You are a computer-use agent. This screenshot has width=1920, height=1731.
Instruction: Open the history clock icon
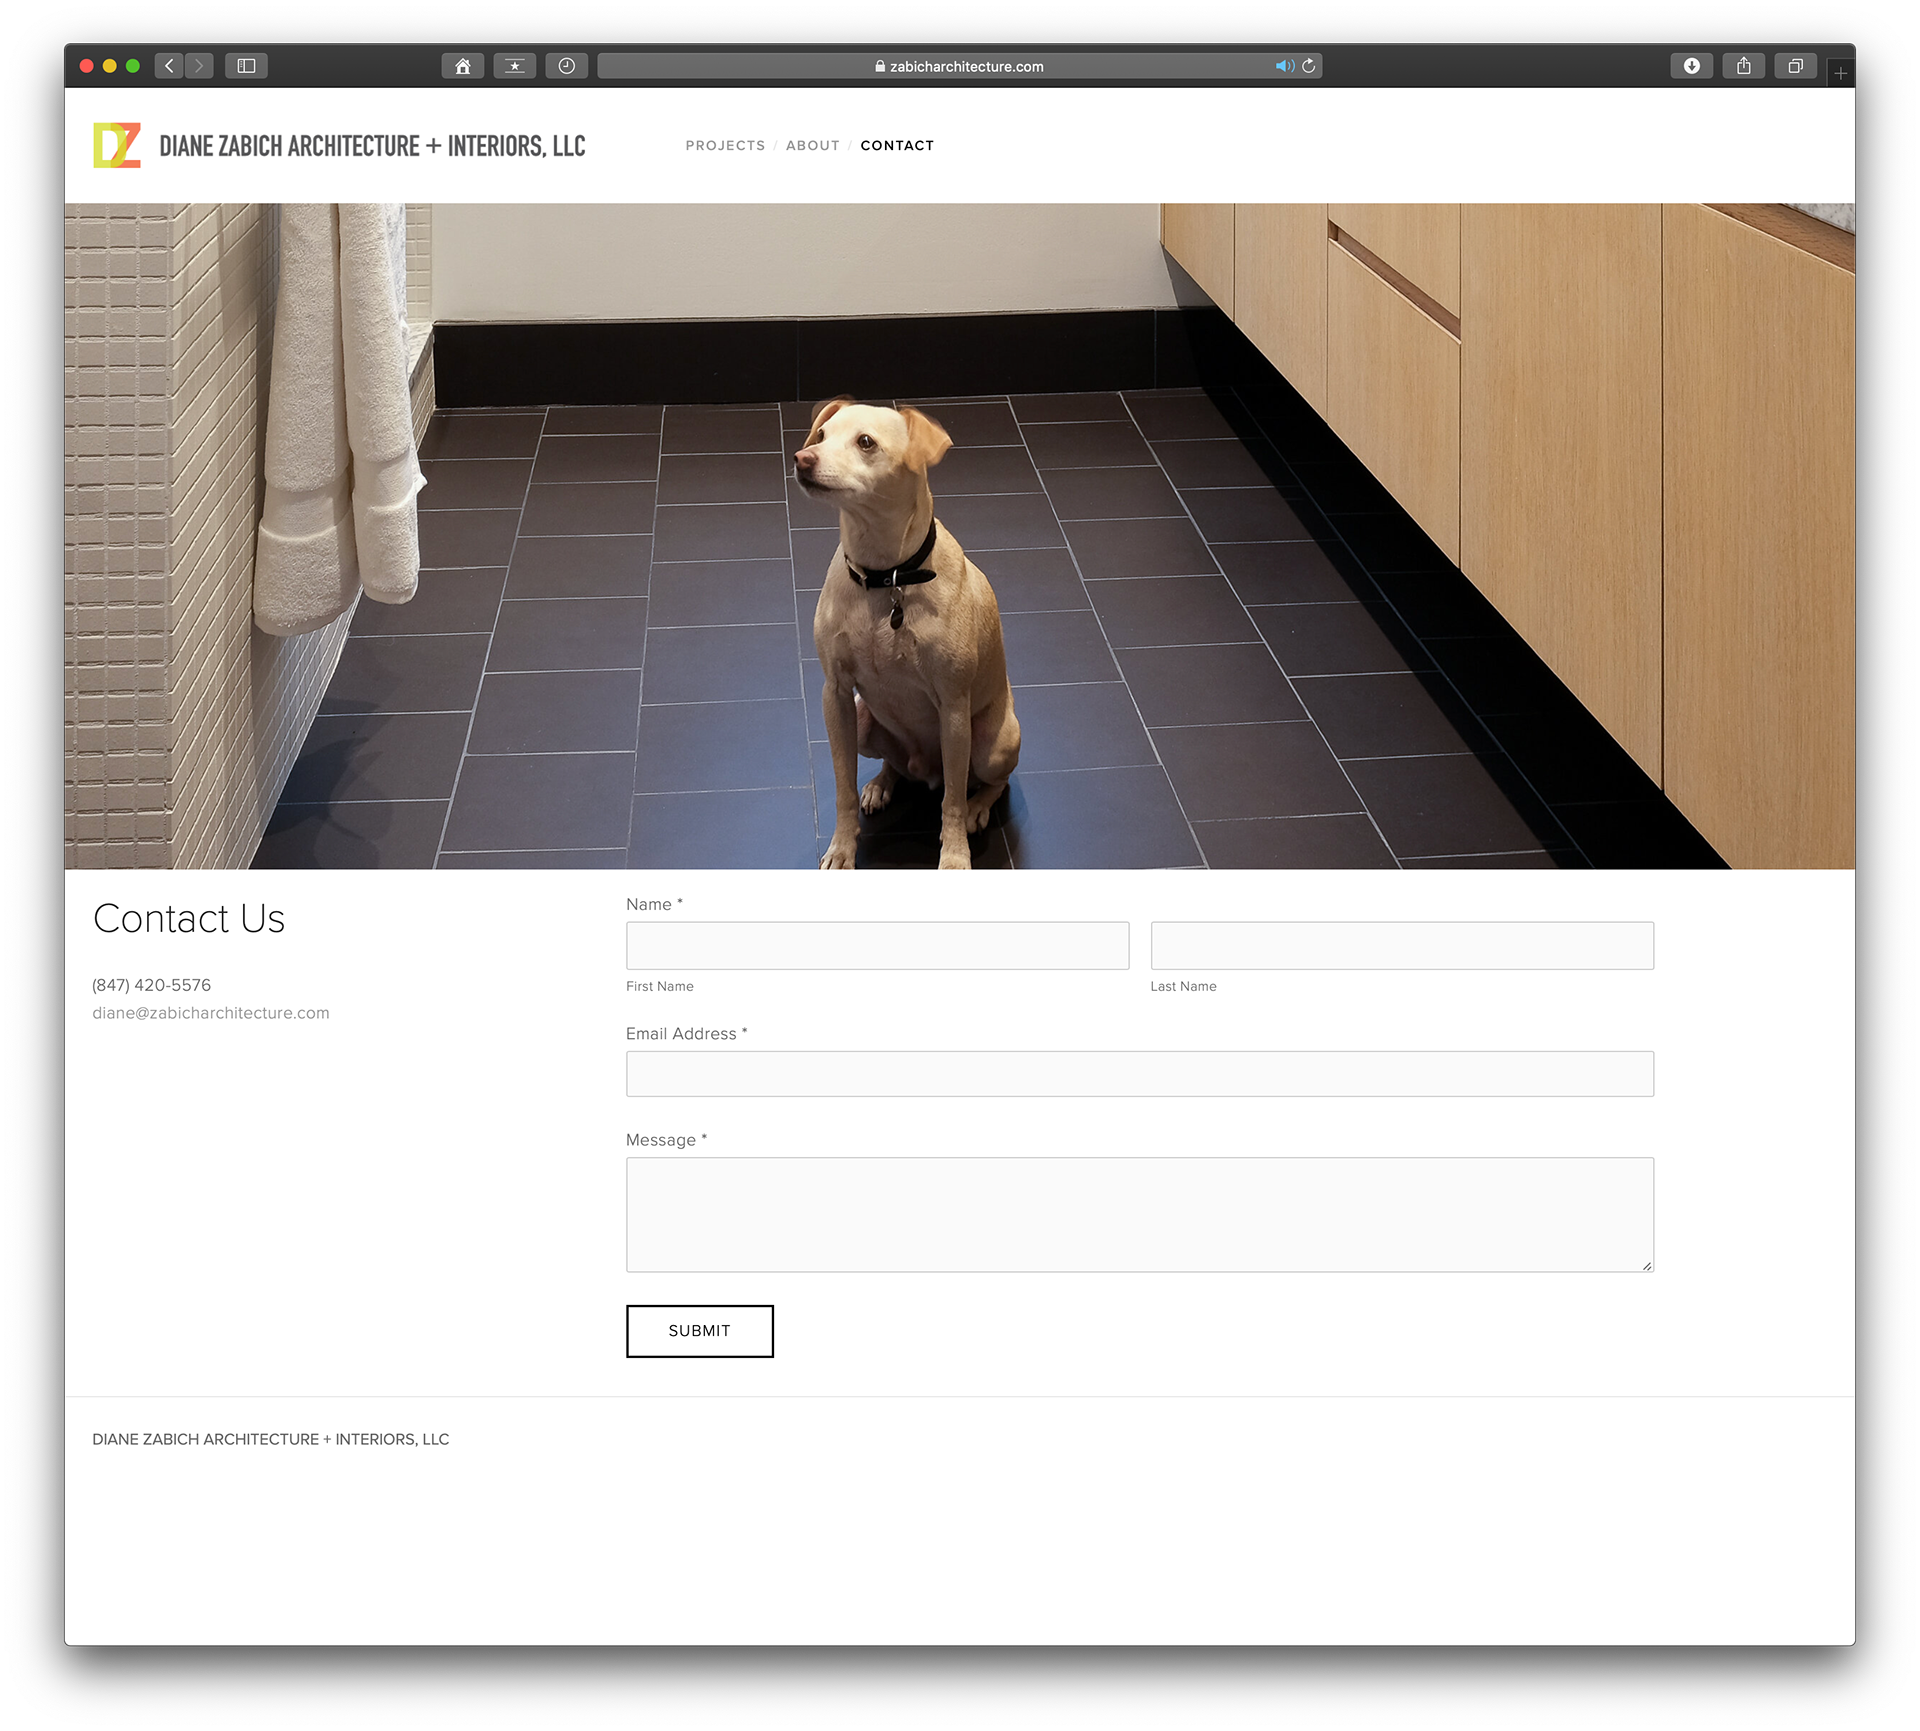(566, 66)
